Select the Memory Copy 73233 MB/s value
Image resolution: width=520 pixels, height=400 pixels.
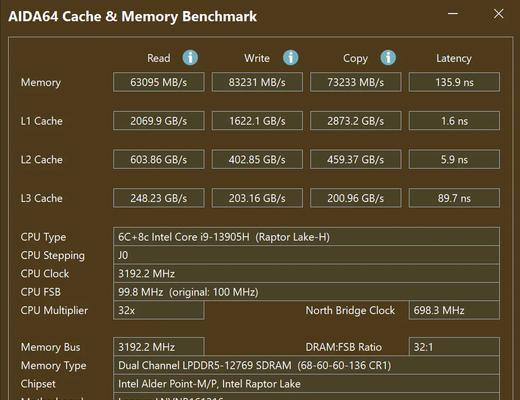(356, 82)
